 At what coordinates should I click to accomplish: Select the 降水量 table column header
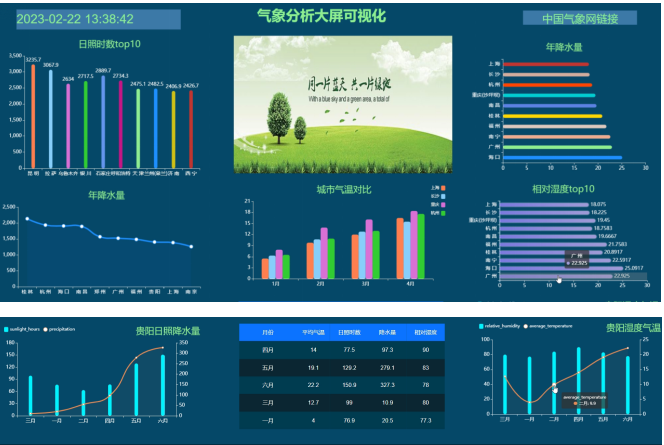[x=387, y=332]
